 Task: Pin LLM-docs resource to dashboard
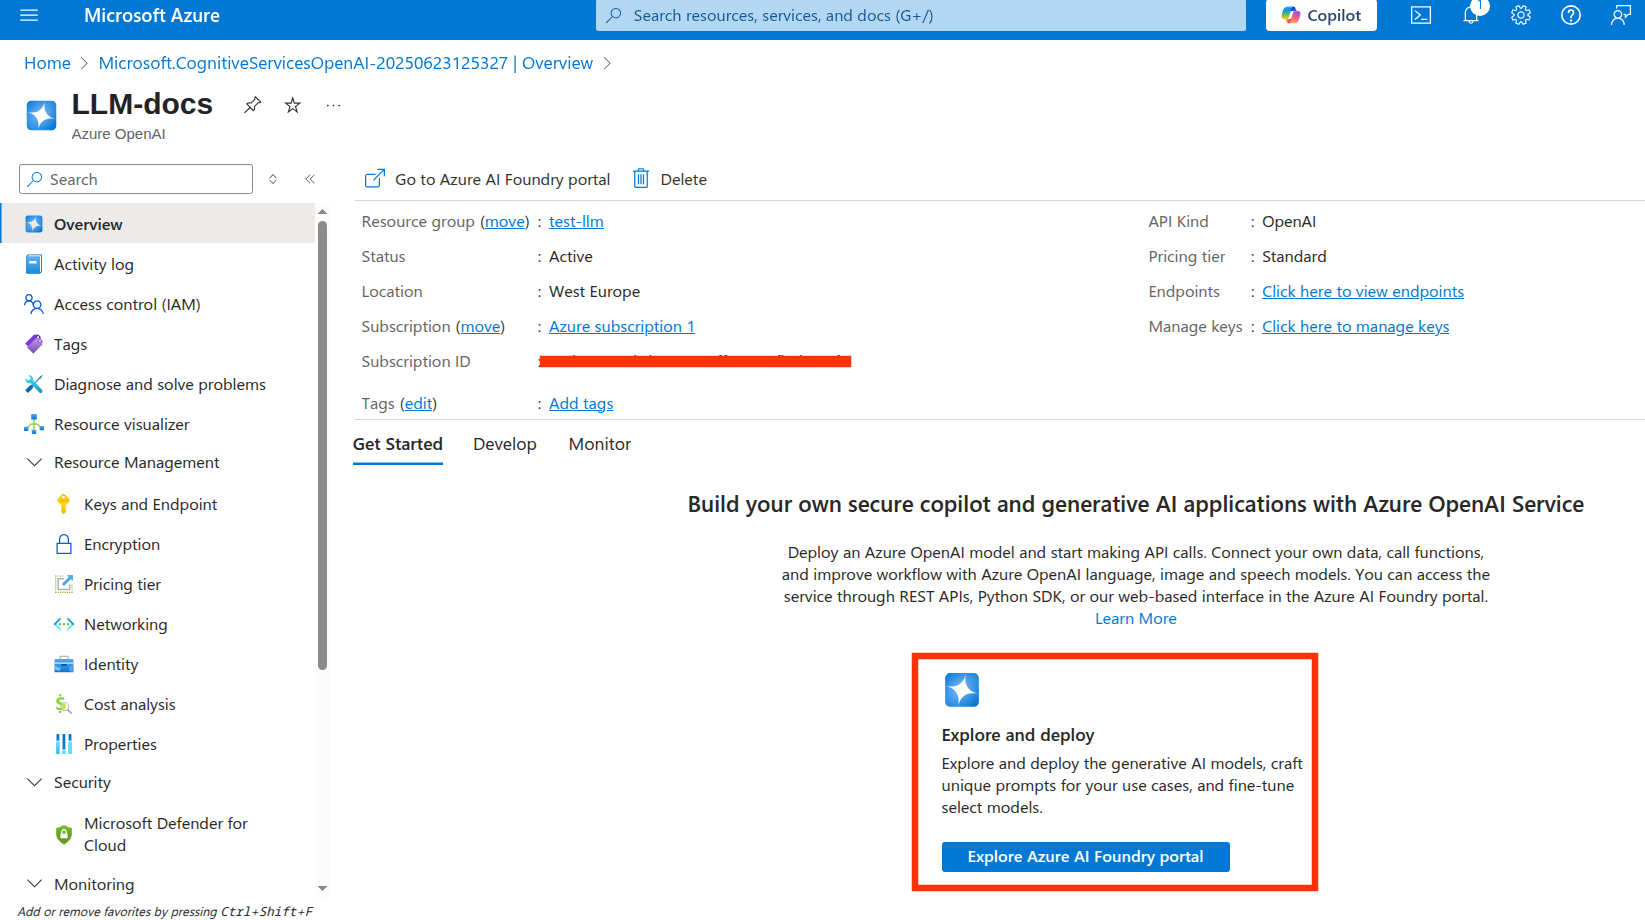coord(253,105)
